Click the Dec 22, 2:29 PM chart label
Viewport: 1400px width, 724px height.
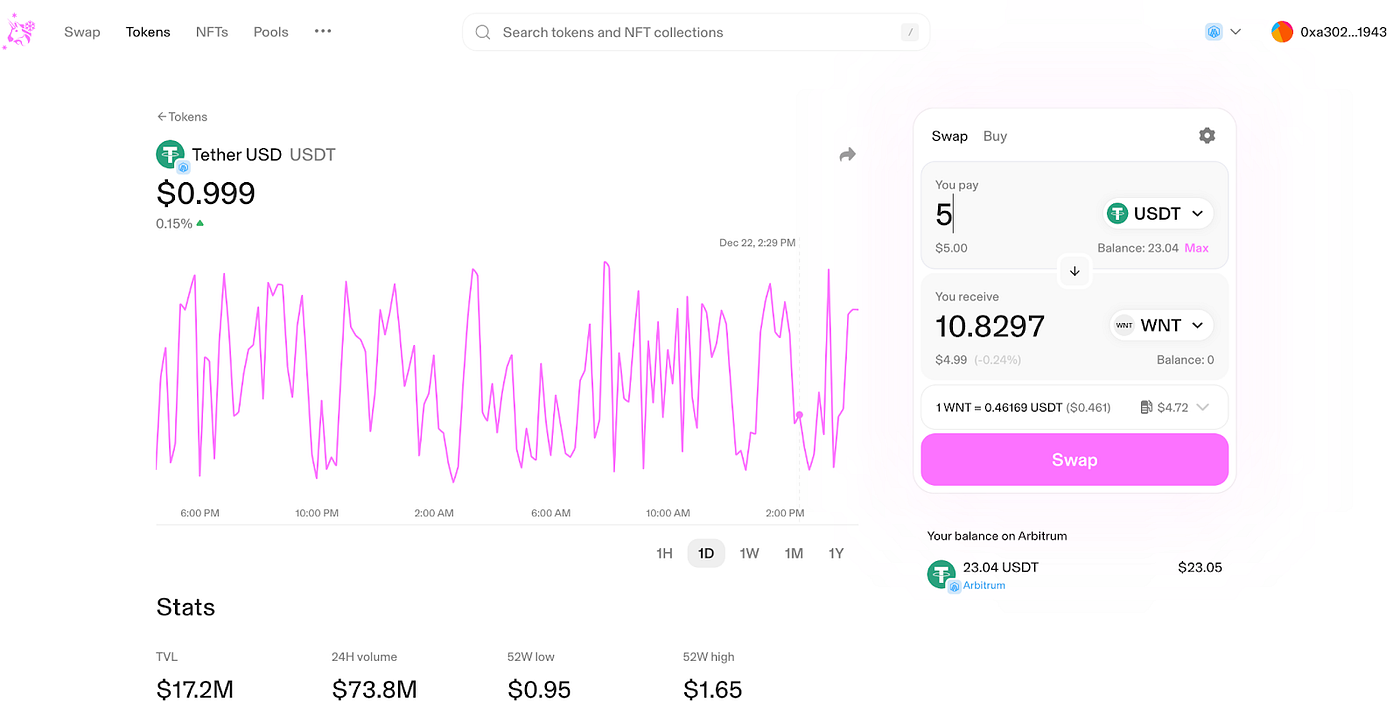click(x=757, y=243)
